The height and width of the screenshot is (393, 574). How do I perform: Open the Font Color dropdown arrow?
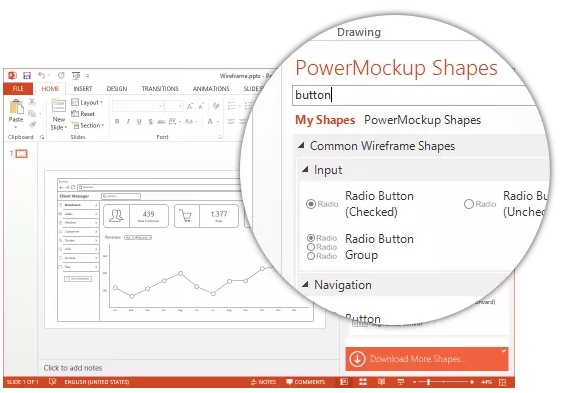pos(218,121)
